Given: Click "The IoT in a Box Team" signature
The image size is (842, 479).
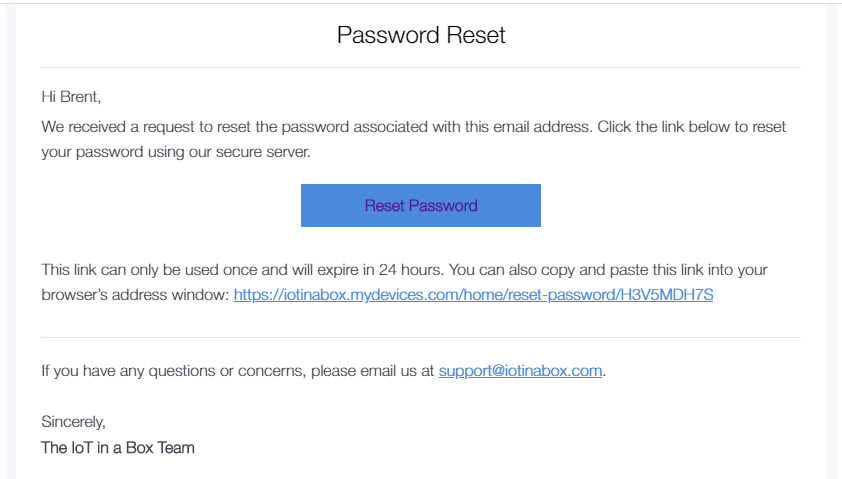Looking at the screenshot, I should click(x=118, y=448).
